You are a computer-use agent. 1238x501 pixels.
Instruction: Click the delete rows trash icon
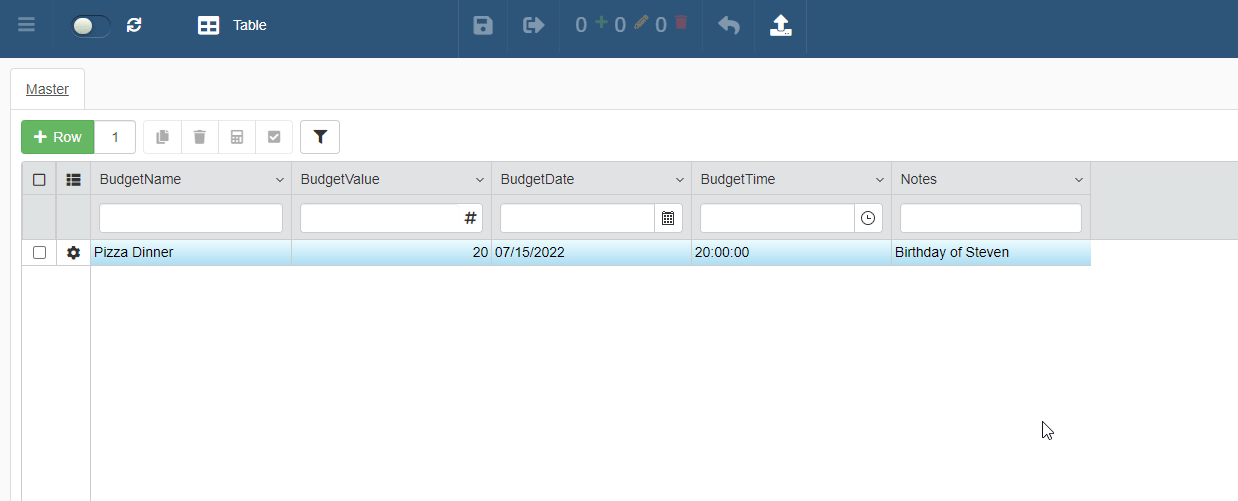point(200,137)
